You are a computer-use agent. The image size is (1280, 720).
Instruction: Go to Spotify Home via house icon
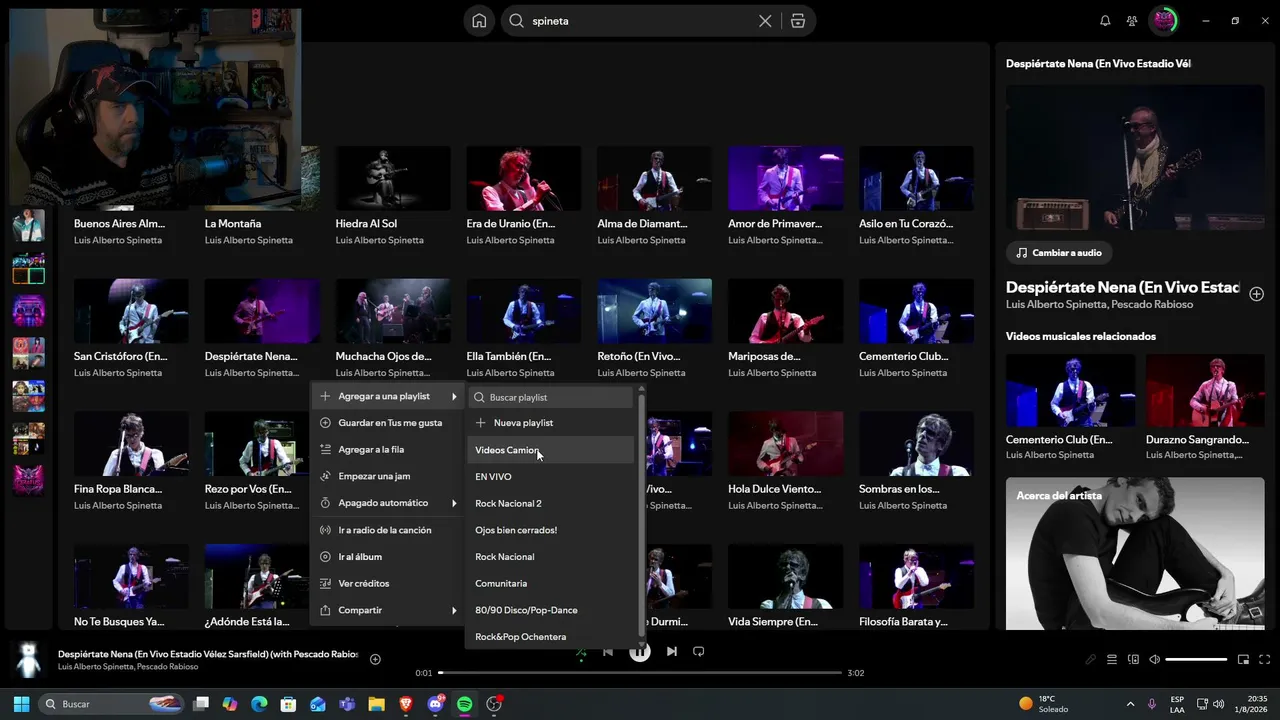click(x=479, y=21)
